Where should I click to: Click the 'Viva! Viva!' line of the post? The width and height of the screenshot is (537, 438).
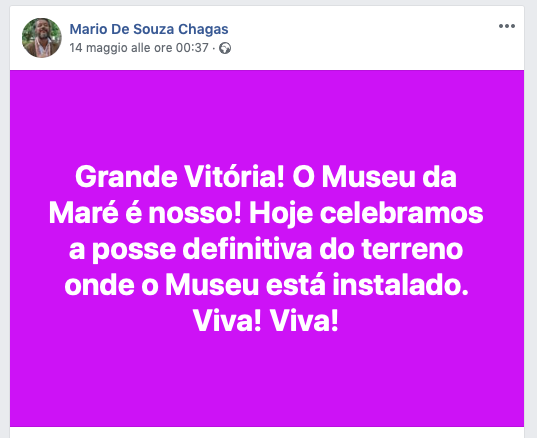point(266,321)
